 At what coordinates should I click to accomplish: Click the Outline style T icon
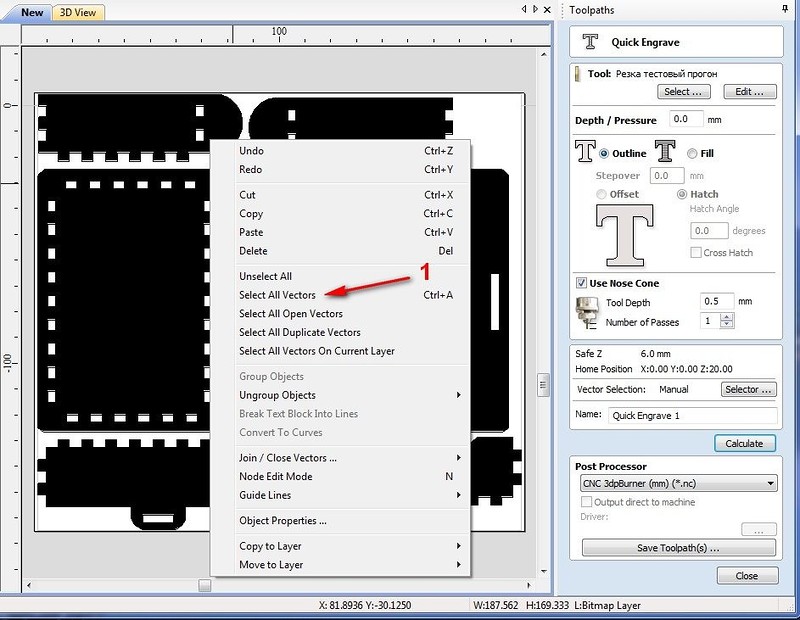pyautogui.click(x=585, y=152)
